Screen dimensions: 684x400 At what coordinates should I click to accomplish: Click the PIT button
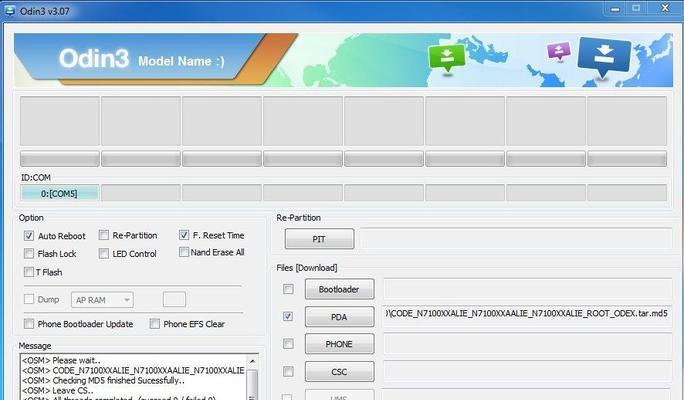[x=319, y=239]
